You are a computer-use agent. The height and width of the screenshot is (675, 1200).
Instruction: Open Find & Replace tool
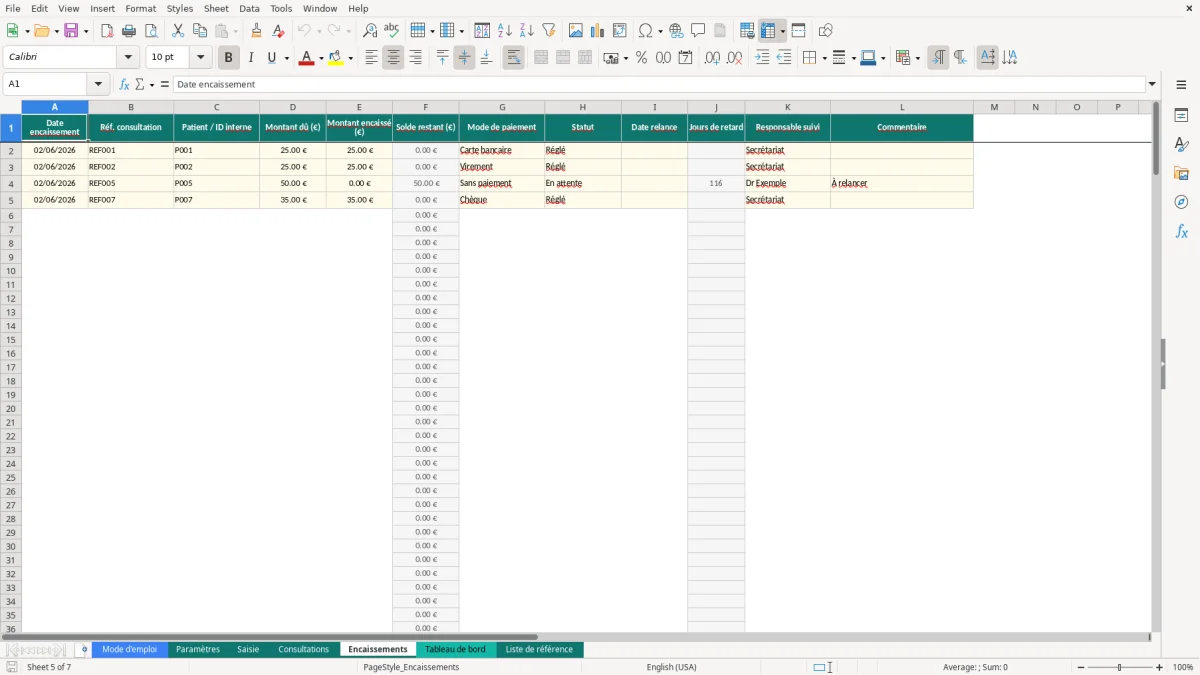click(370, 31)
